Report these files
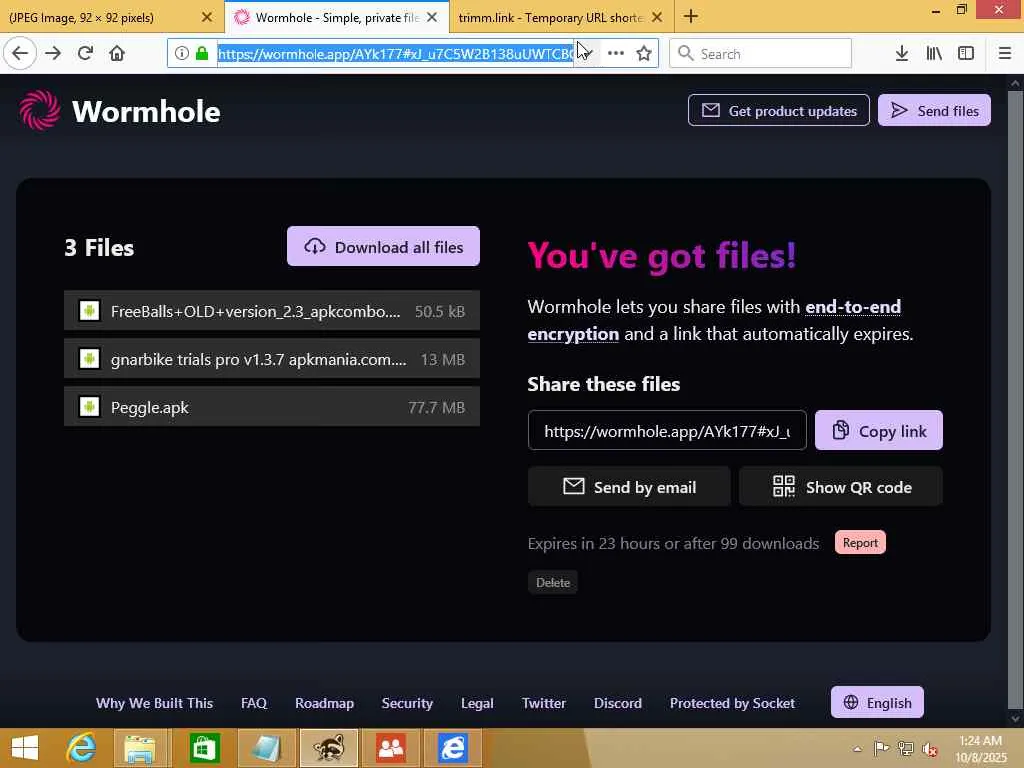The height and width of the screenshot is (768, 1024). click(x=860, y=543)
